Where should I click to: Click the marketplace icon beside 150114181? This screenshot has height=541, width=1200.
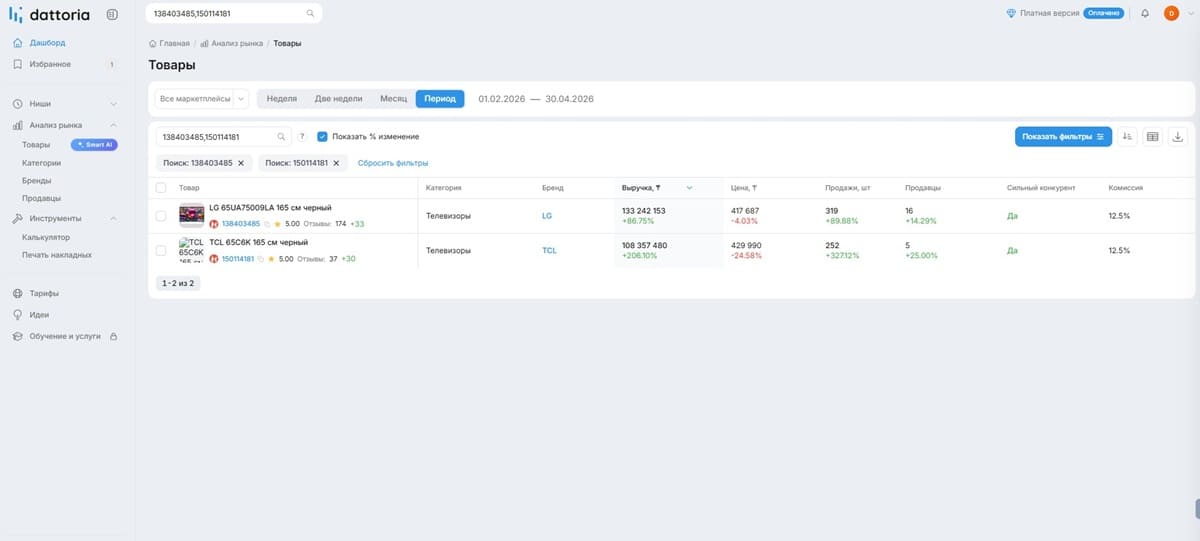214,259
